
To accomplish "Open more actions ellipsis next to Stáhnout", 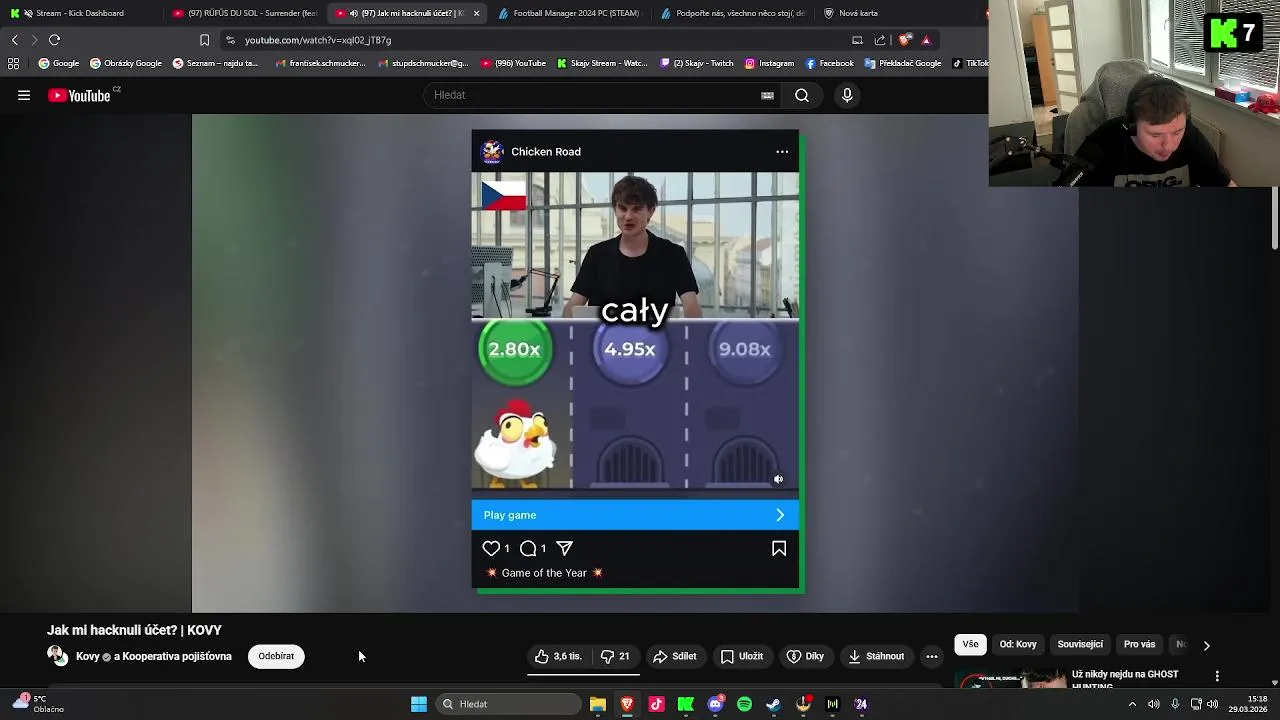I will click(x=932, y=657).
